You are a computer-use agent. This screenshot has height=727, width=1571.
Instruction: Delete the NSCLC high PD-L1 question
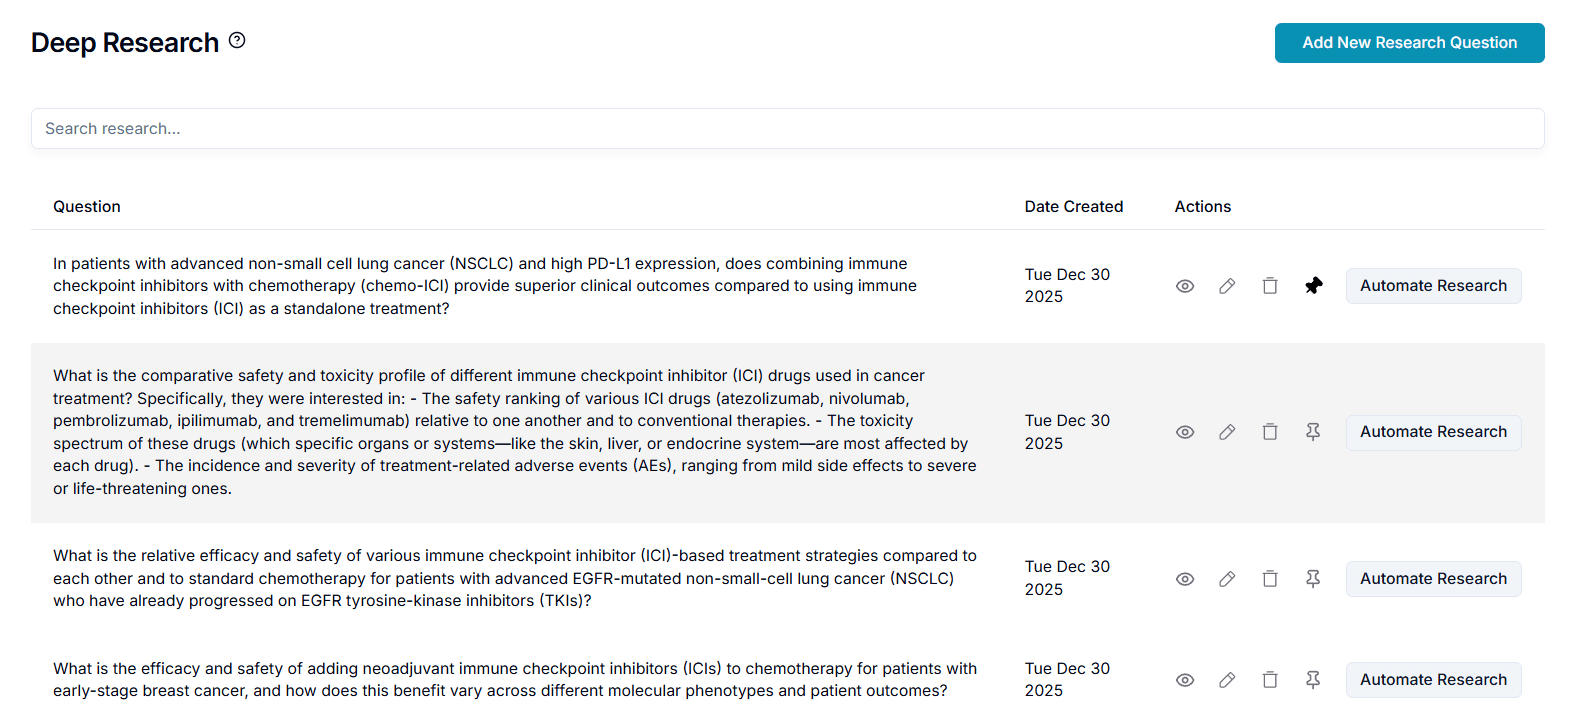(x=1270, y=286)
